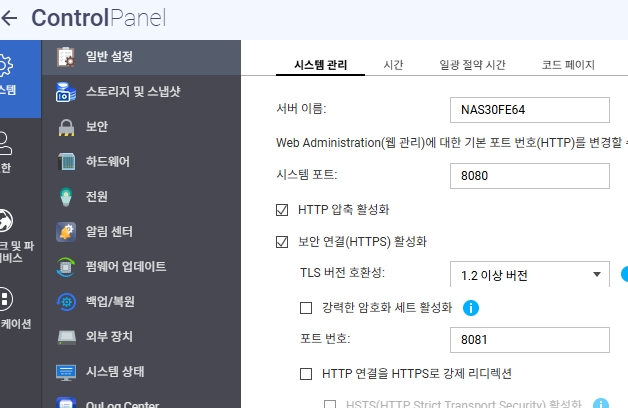The image size is (628, 408).
Task: Select the 전원 power bulb icon
Action: [x=67, y=197]
